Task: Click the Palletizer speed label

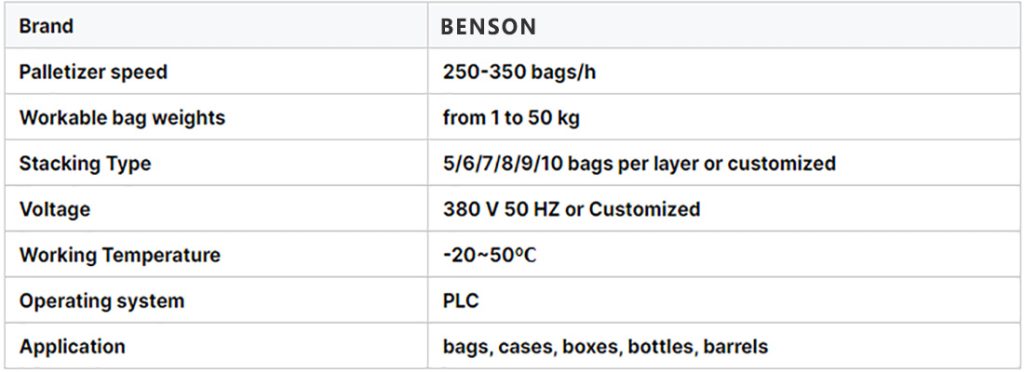Action: [x=93, y=72]
